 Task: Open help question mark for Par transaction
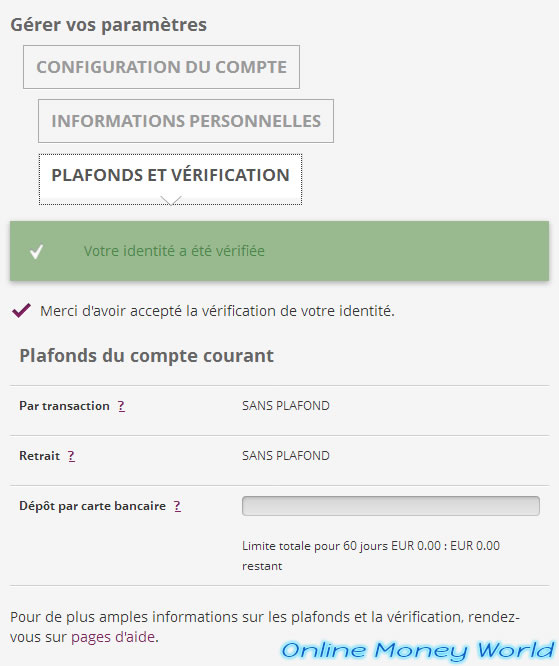tap(121, 406)
